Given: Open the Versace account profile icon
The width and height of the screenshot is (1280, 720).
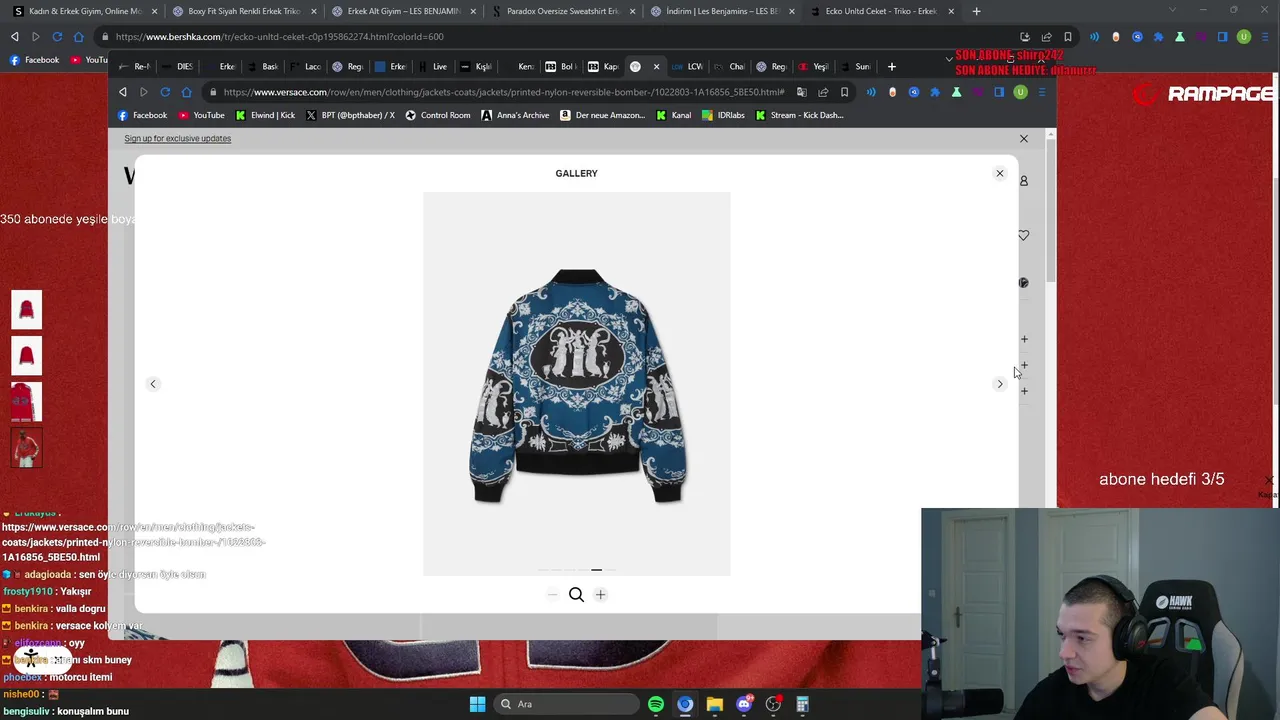Looking at the screenshot, I should tap(1023, 181).
